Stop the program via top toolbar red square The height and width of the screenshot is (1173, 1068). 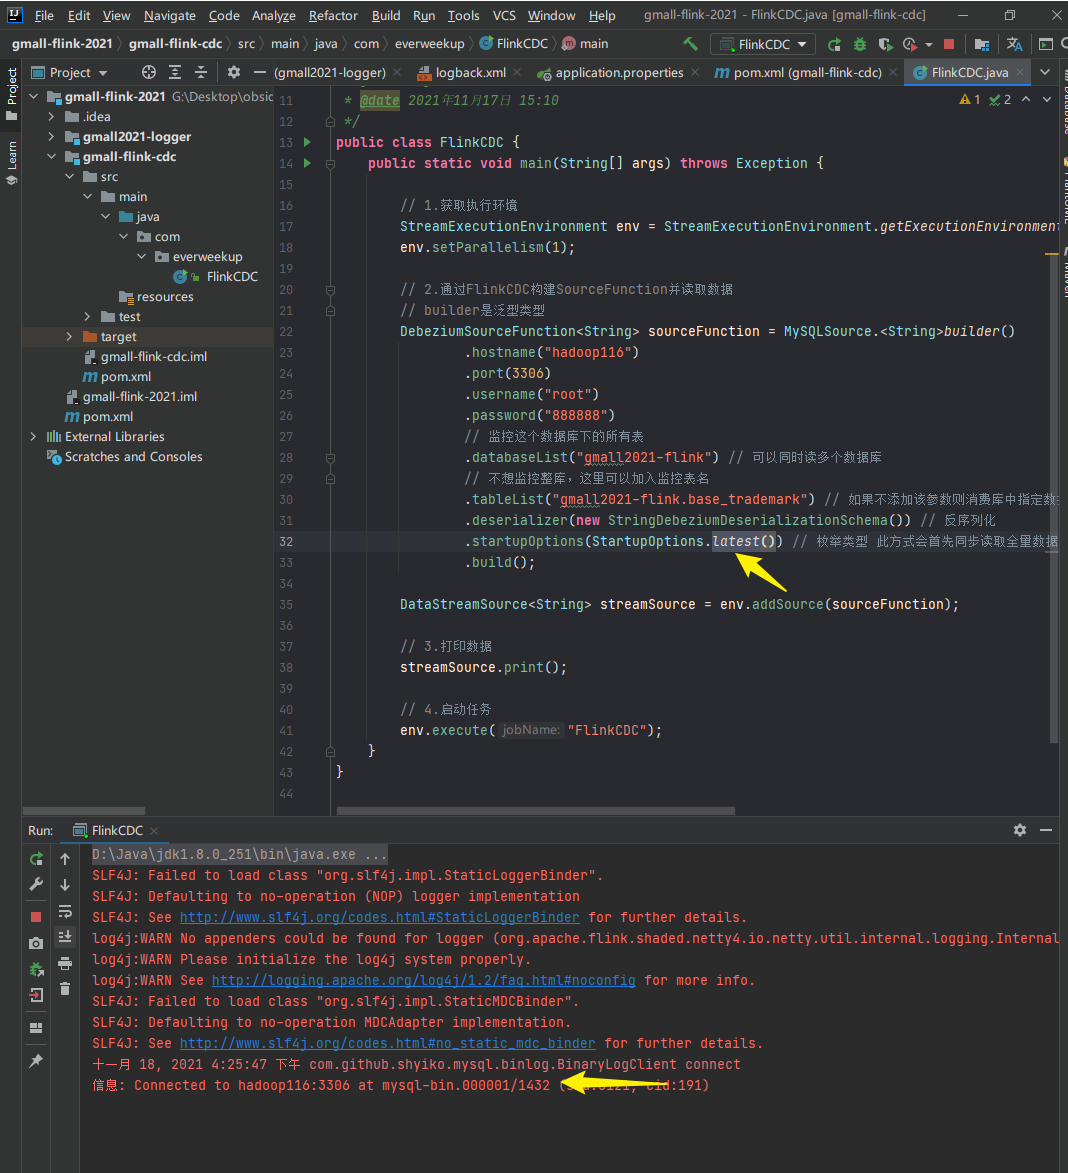[x=948, y=44]
